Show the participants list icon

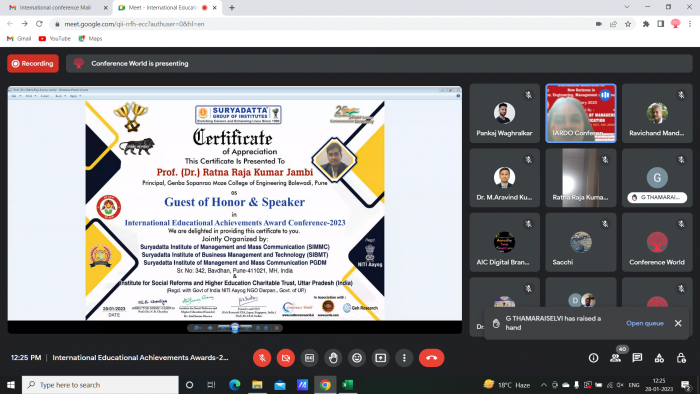coord(616,358)
